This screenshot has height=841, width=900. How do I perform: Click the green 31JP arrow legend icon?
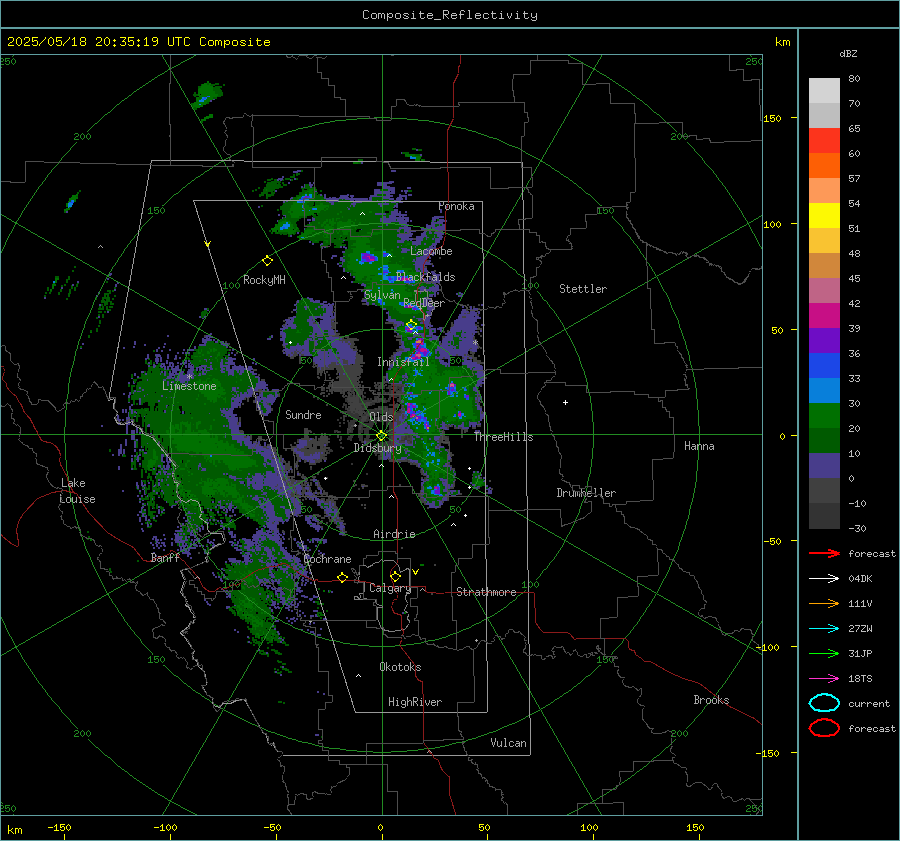(x=824, y=653)
